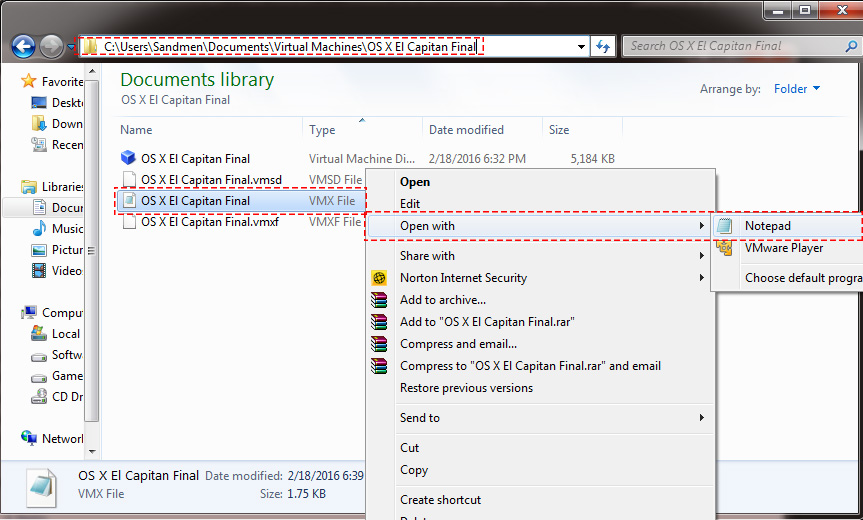Click the 5,184 KB size cell
This screenshot has height=520, width=863.
(592, 158)
